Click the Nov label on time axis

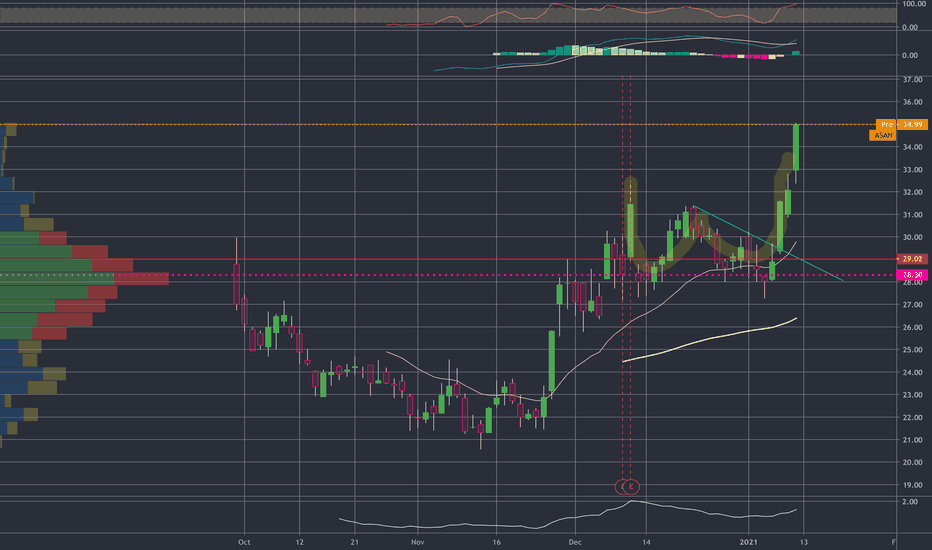coord(418,542)
